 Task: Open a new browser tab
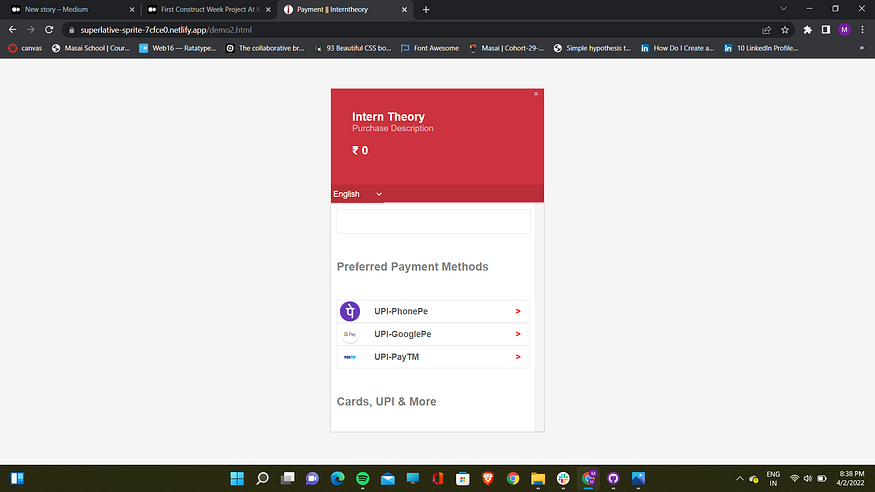pos(426,9)
